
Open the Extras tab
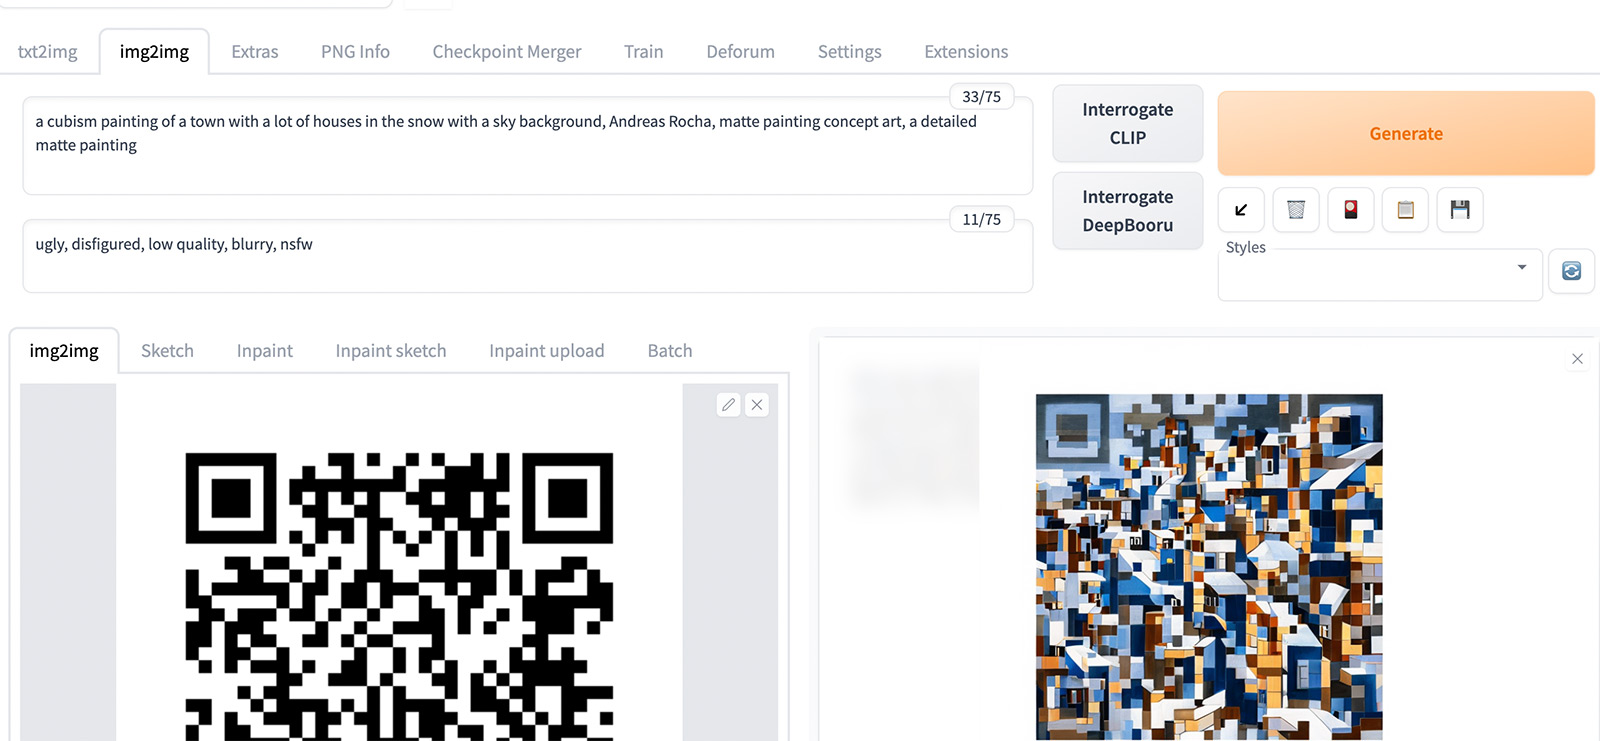pos(255,52)
